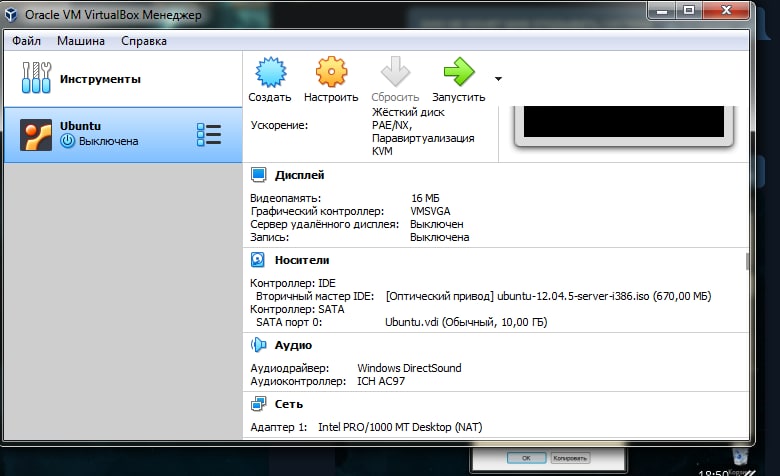Click the Паравиртуализация KVM text
This screenshot has width=780, height=476.
423,145
